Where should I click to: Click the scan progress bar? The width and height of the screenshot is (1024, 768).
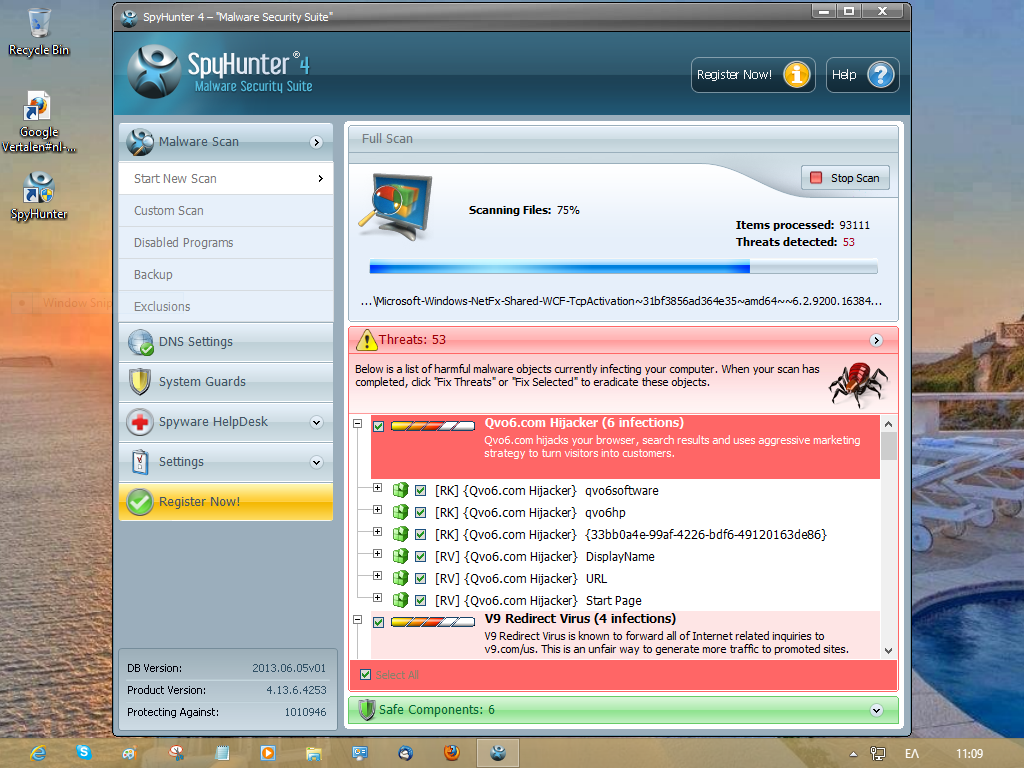pyautogui.click(x=624, y=266)
